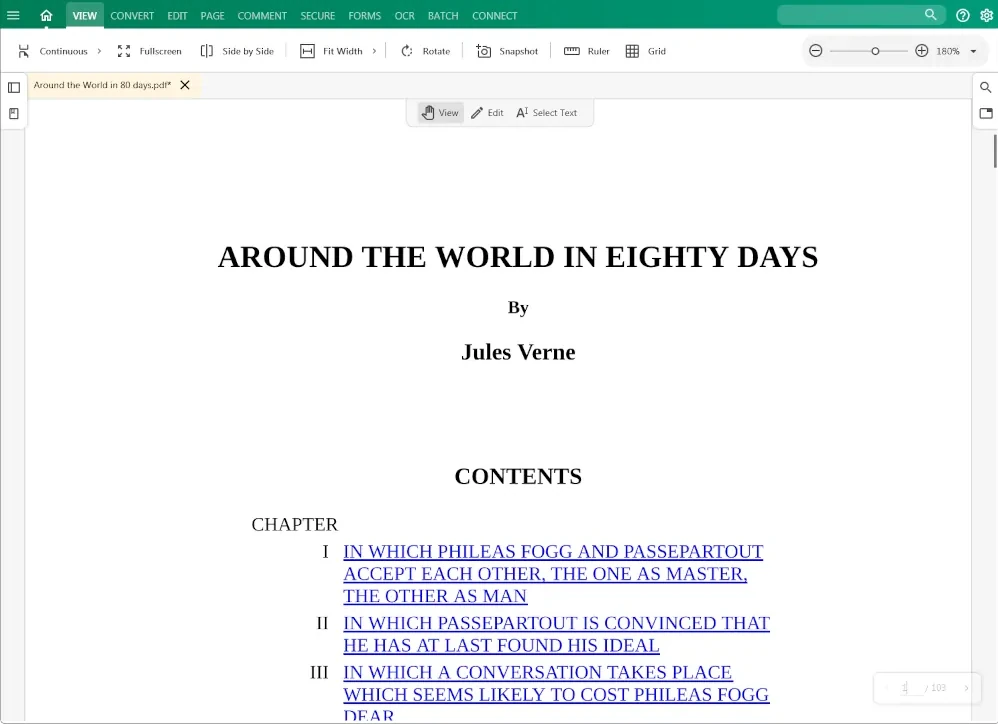Toggle the Grid overlay
Screen dimensions: 998x724
[x=645, y=51]
